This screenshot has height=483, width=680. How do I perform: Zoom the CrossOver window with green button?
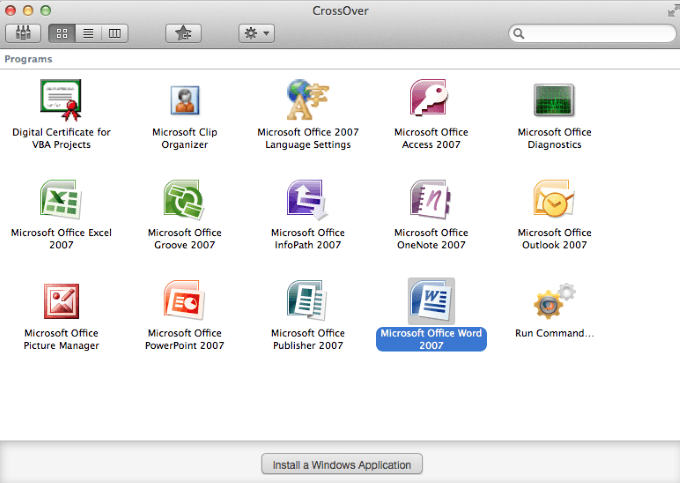(46, 10)
